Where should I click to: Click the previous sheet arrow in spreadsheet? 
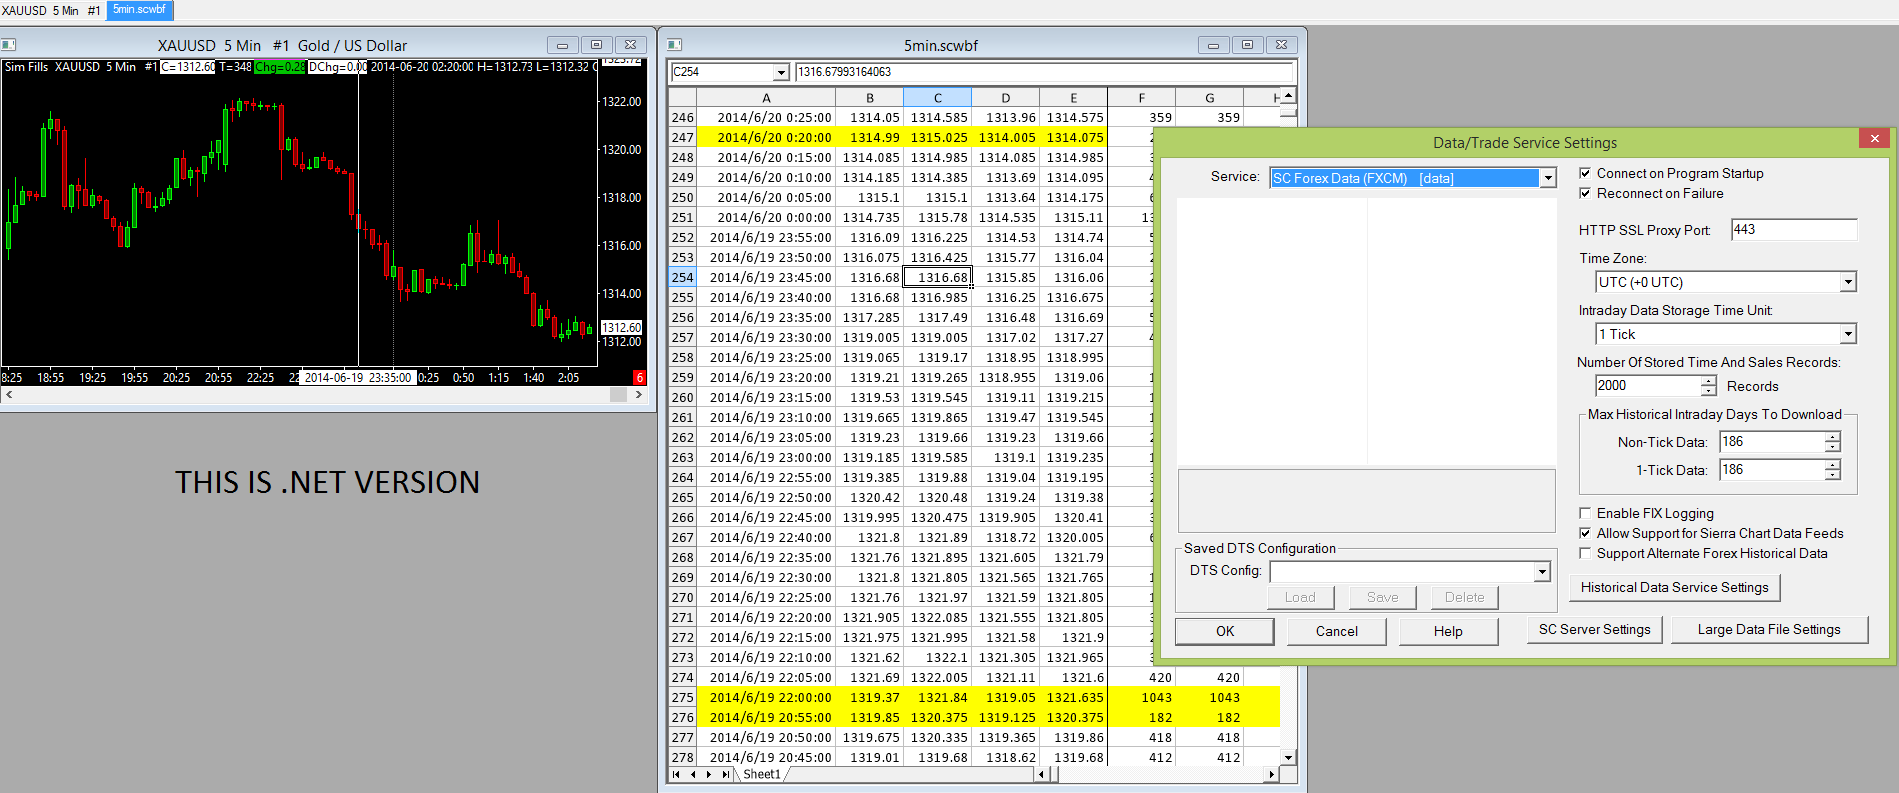click(693, 775)
